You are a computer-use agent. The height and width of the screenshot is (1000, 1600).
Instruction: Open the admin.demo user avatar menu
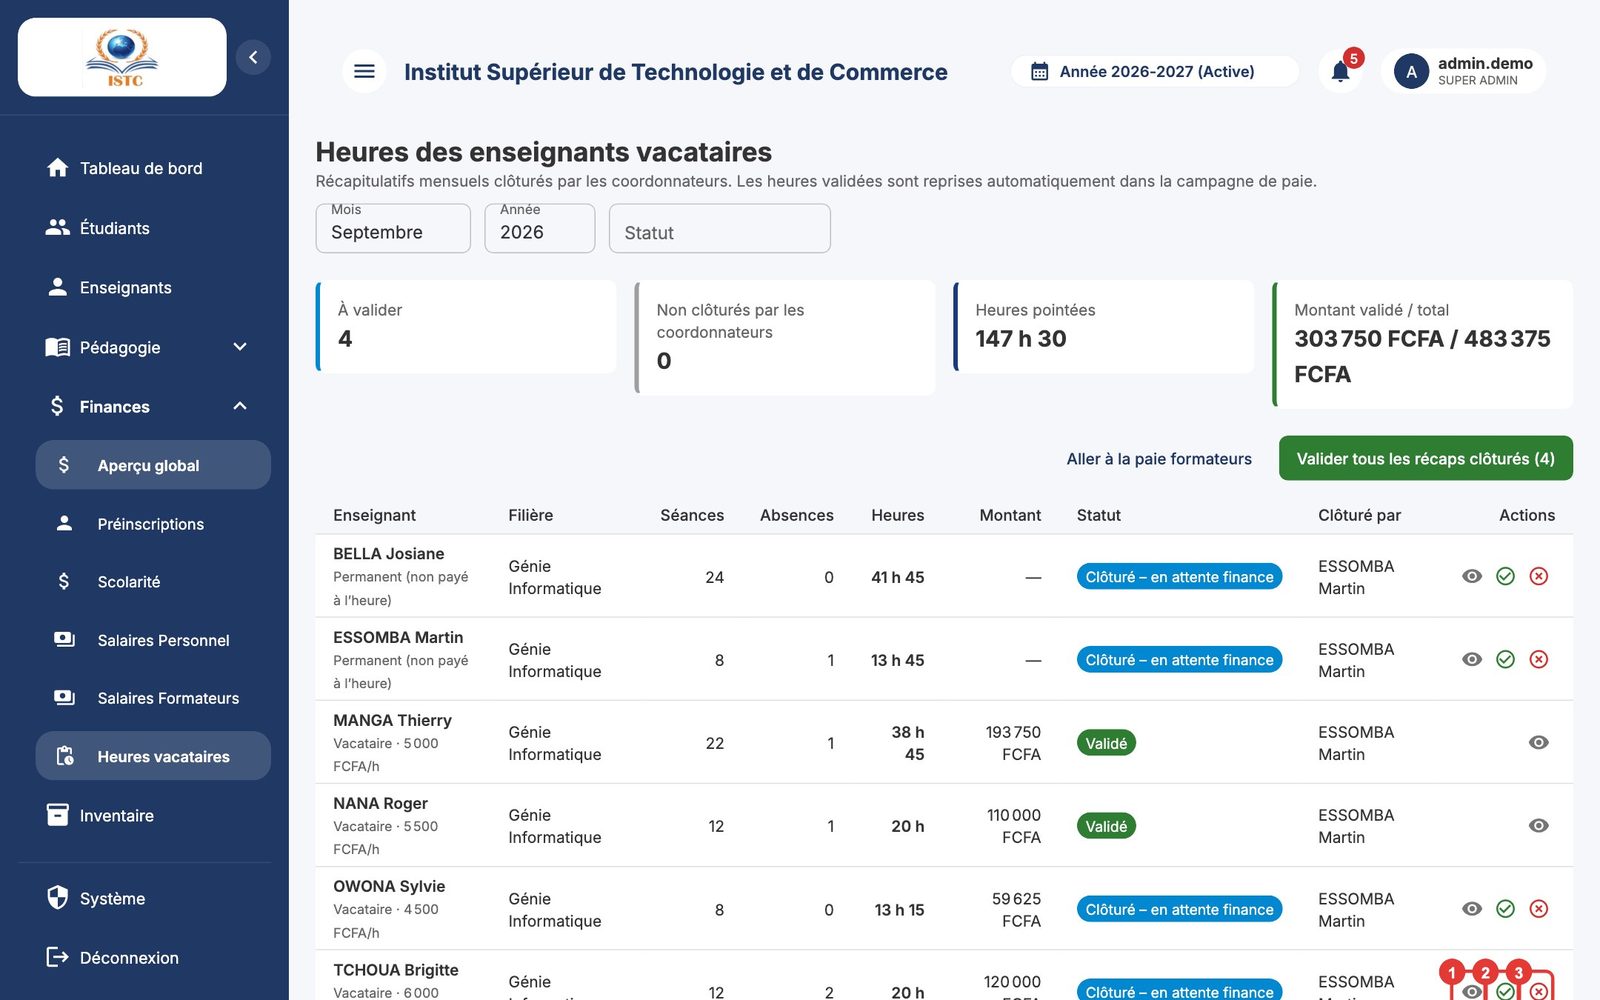click(x=1411, y=72)
